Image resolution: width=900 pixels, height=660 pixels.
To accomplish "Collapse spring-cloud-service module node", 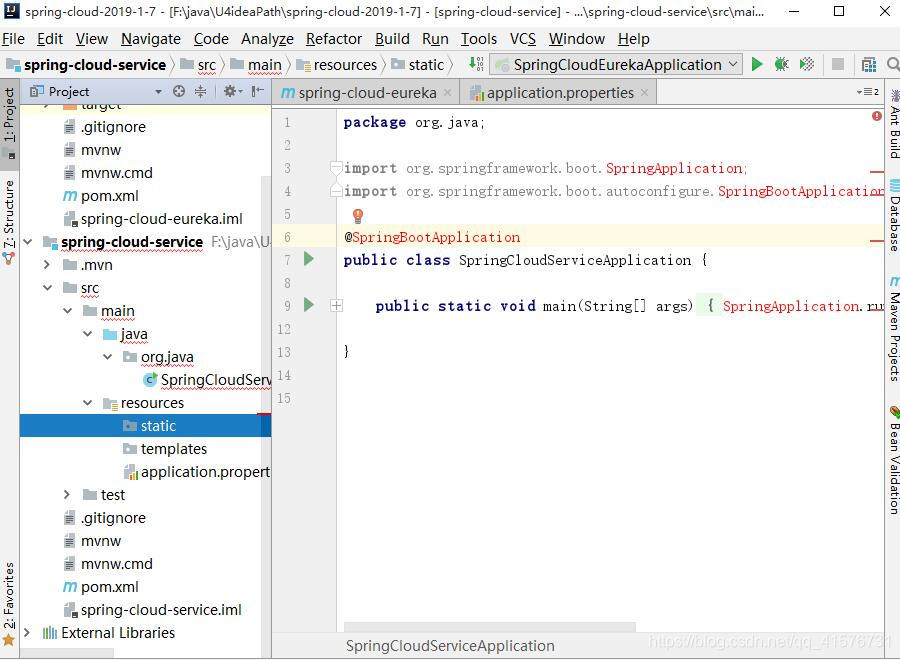I will click(x=28, y=242).
